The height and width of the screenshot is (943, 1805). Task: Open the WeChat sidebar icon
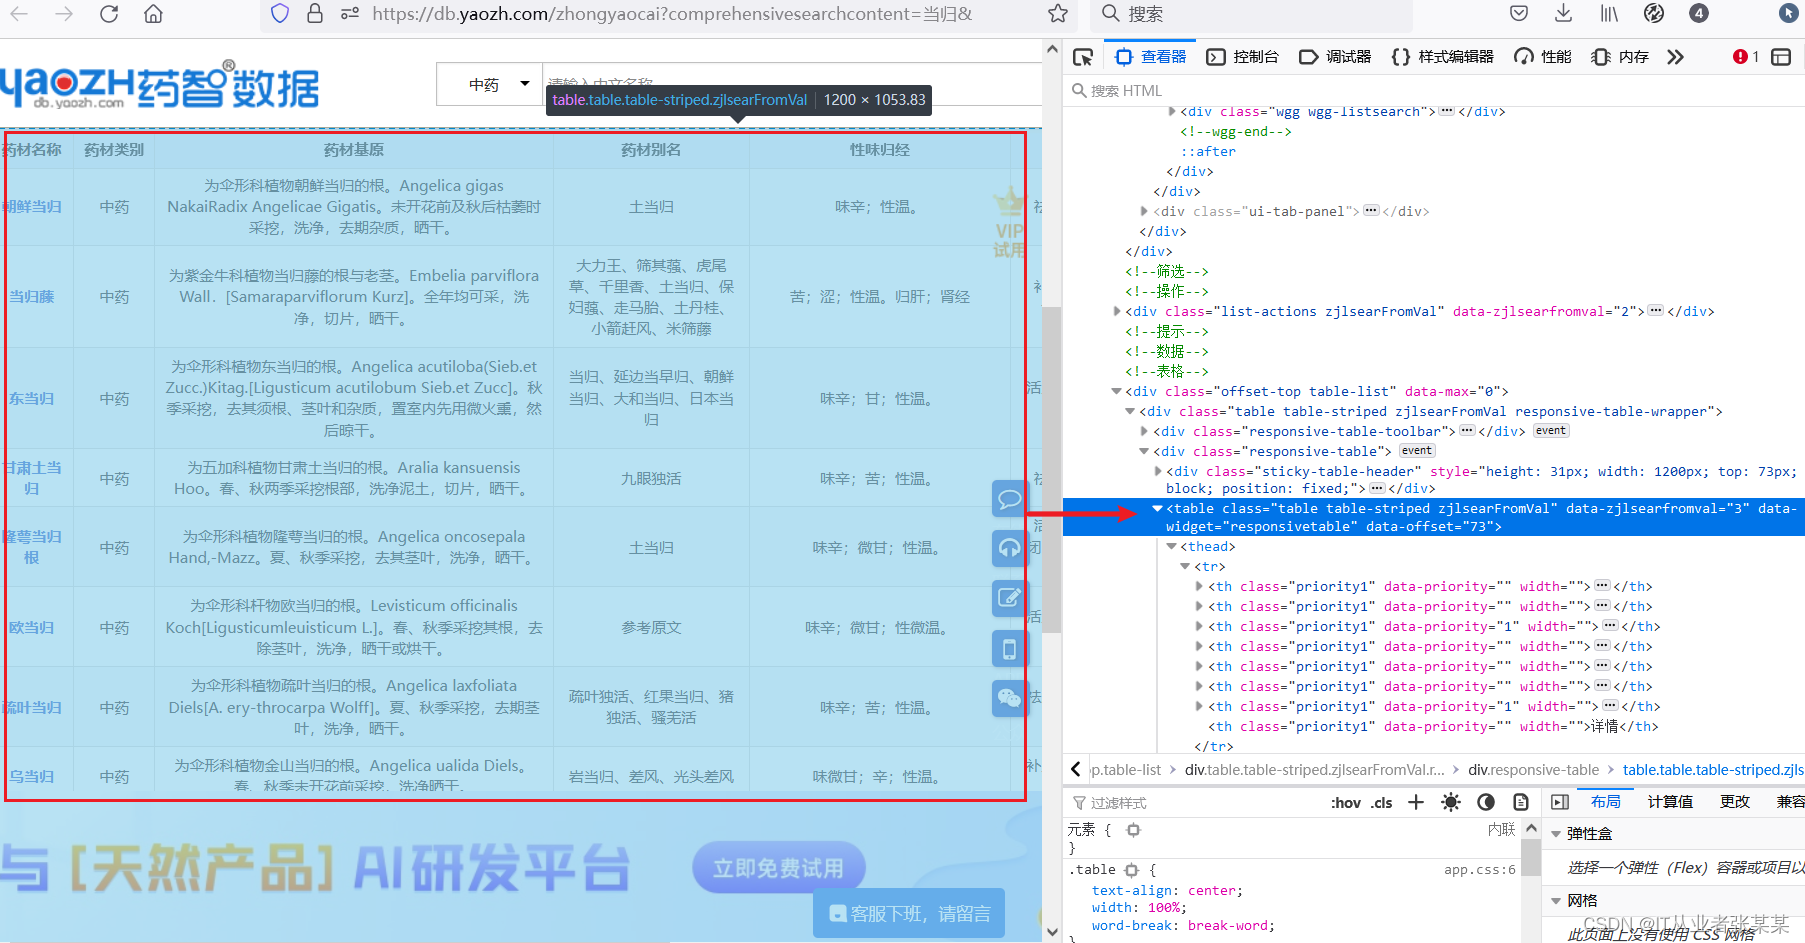pyautogui.click(x=1010, y=698)
